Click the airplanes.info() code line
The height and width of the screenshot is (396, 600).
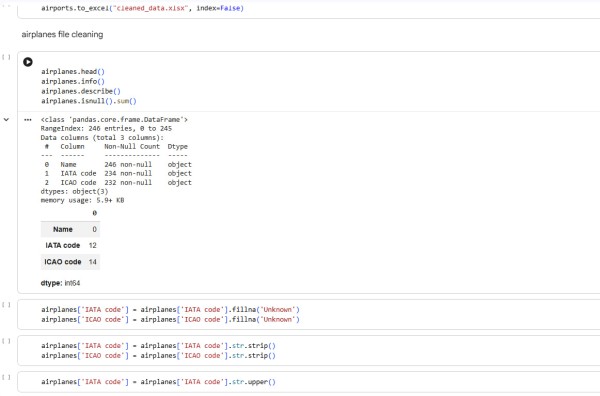click(73, 81)
